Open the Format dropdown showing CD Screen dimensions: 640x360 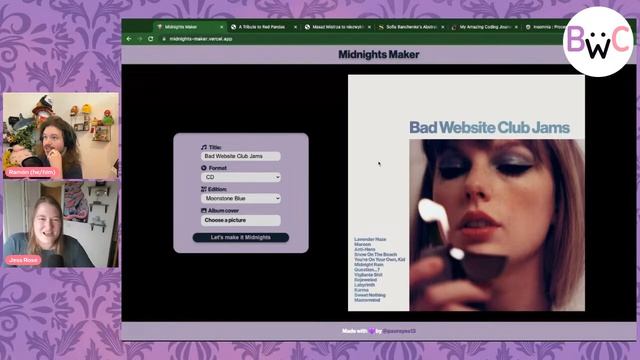point(241,177)
